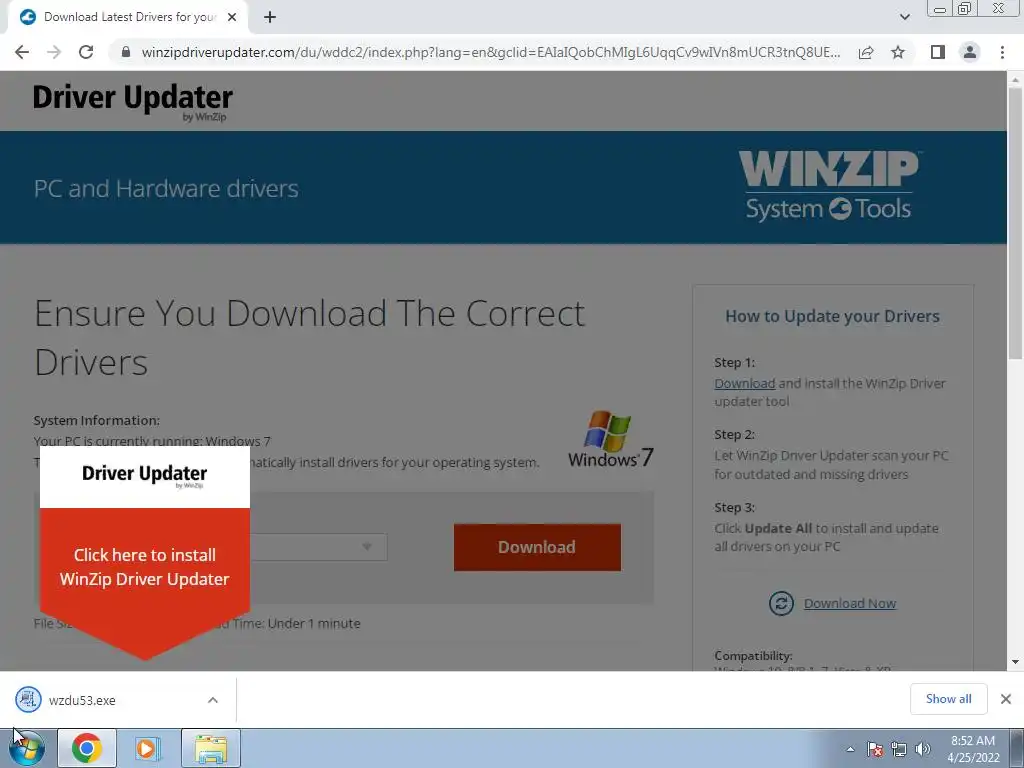
Task: View site security lock info
Action: tap(126, 52)
